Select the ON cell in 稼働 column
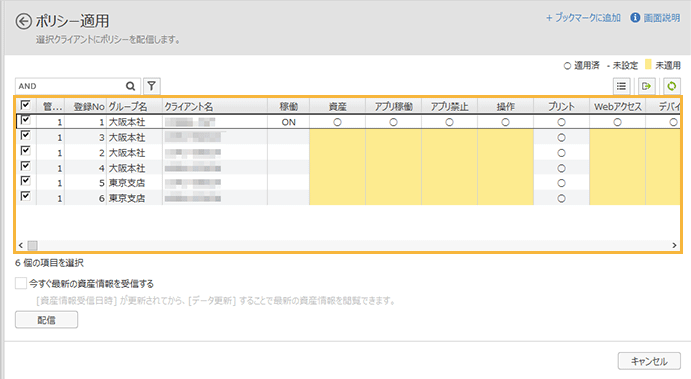Screen dimensions: 691x379 288,122
